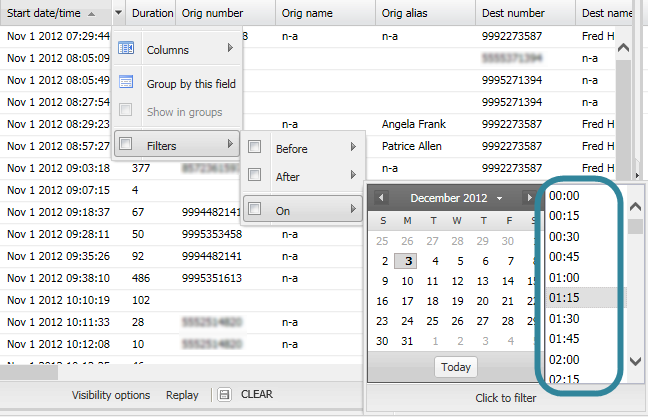Go to previous month in calendar
The height and width of the screenshot is (417, 648).
point(381,198)
